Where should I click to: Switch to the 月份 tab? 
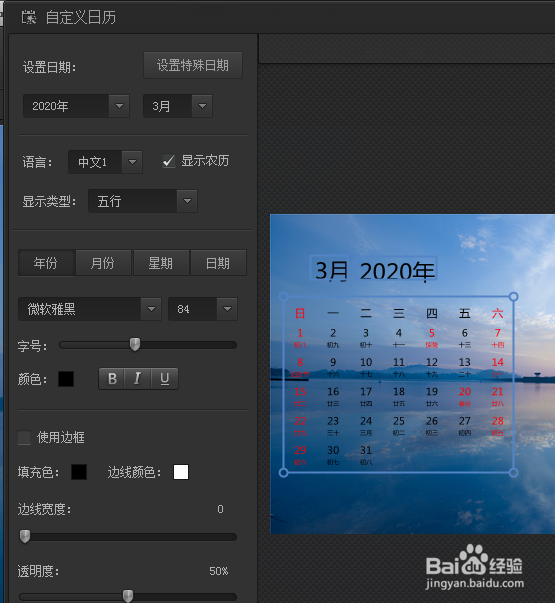(x=103, y=263)
